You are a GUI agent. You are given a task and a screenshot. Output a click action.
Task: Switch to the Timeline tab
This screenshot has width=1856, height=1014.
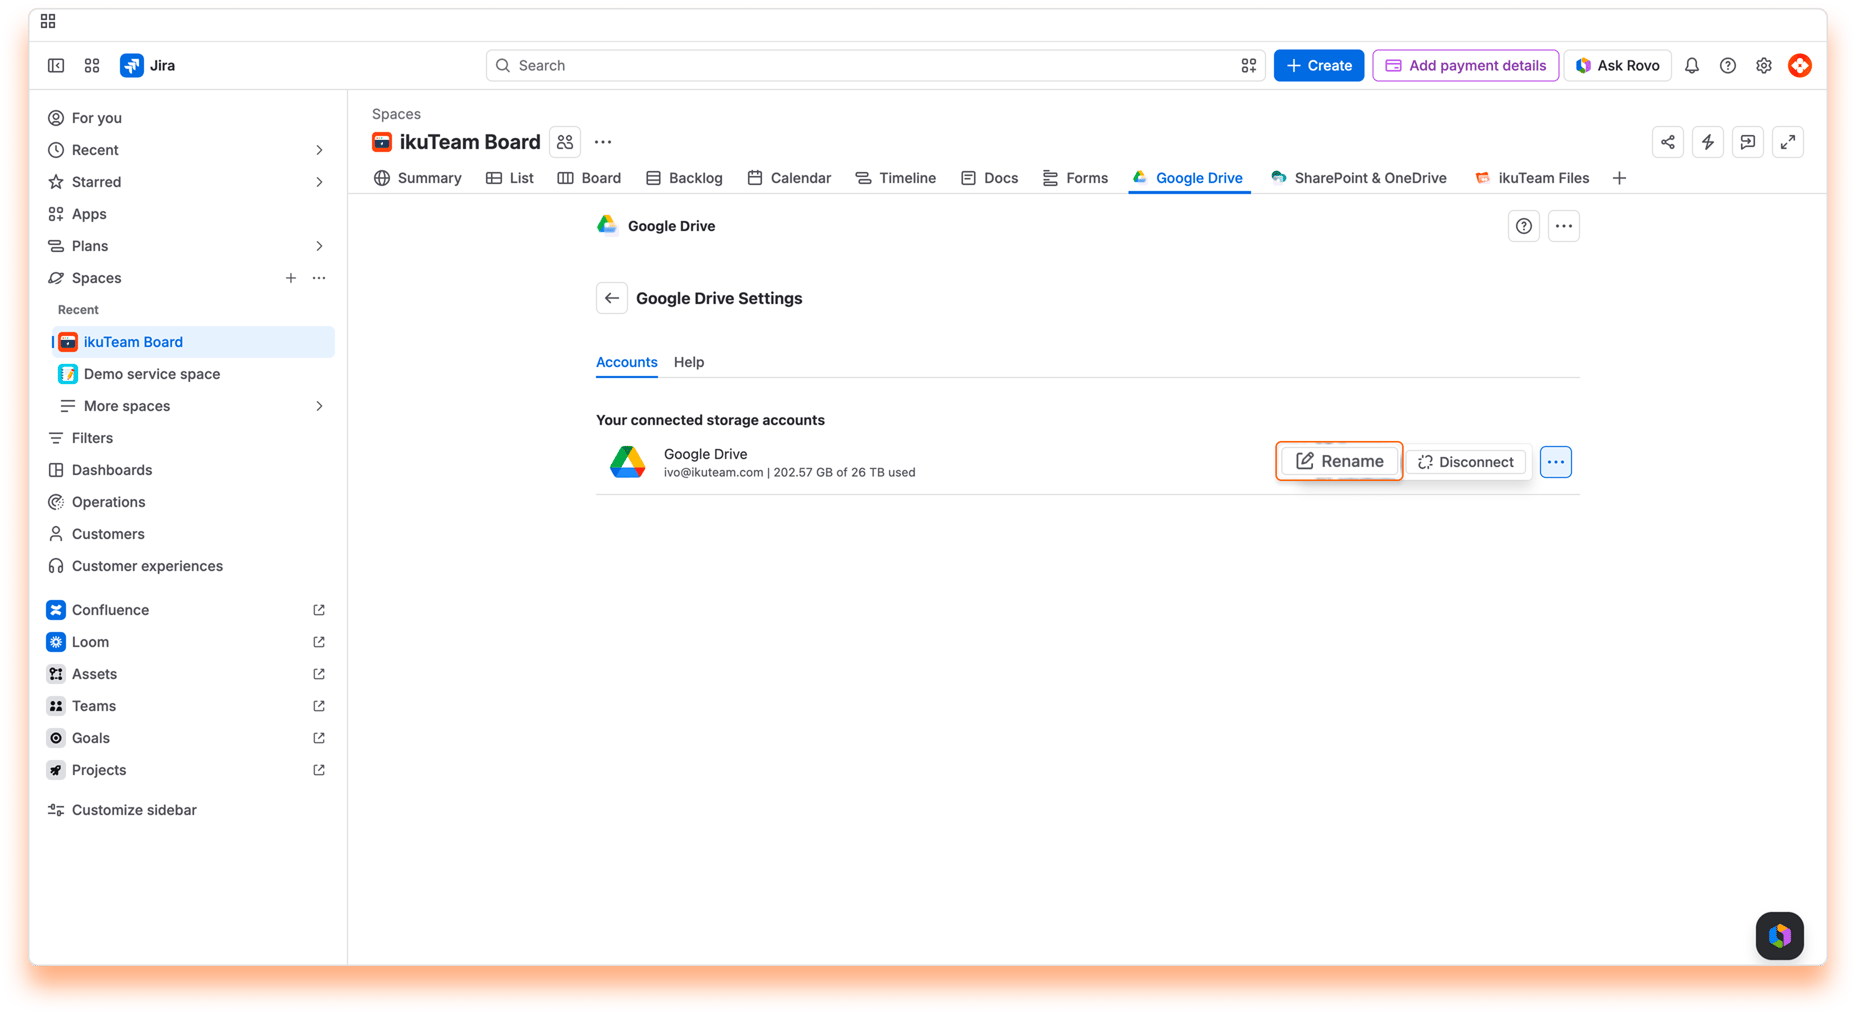(x=896, y=178)
